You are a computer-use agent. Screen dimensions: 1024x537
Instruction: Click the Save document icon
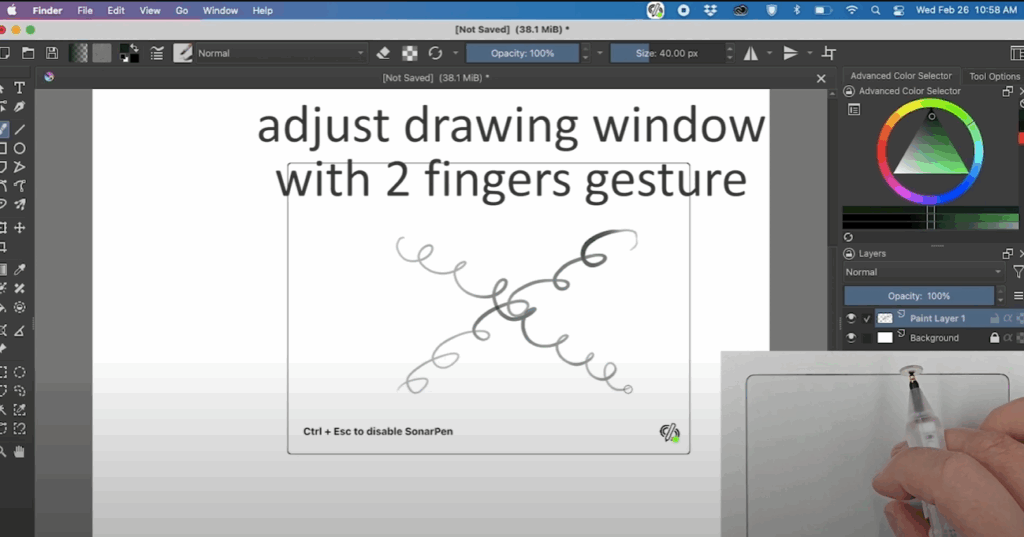tap(52, 53)
